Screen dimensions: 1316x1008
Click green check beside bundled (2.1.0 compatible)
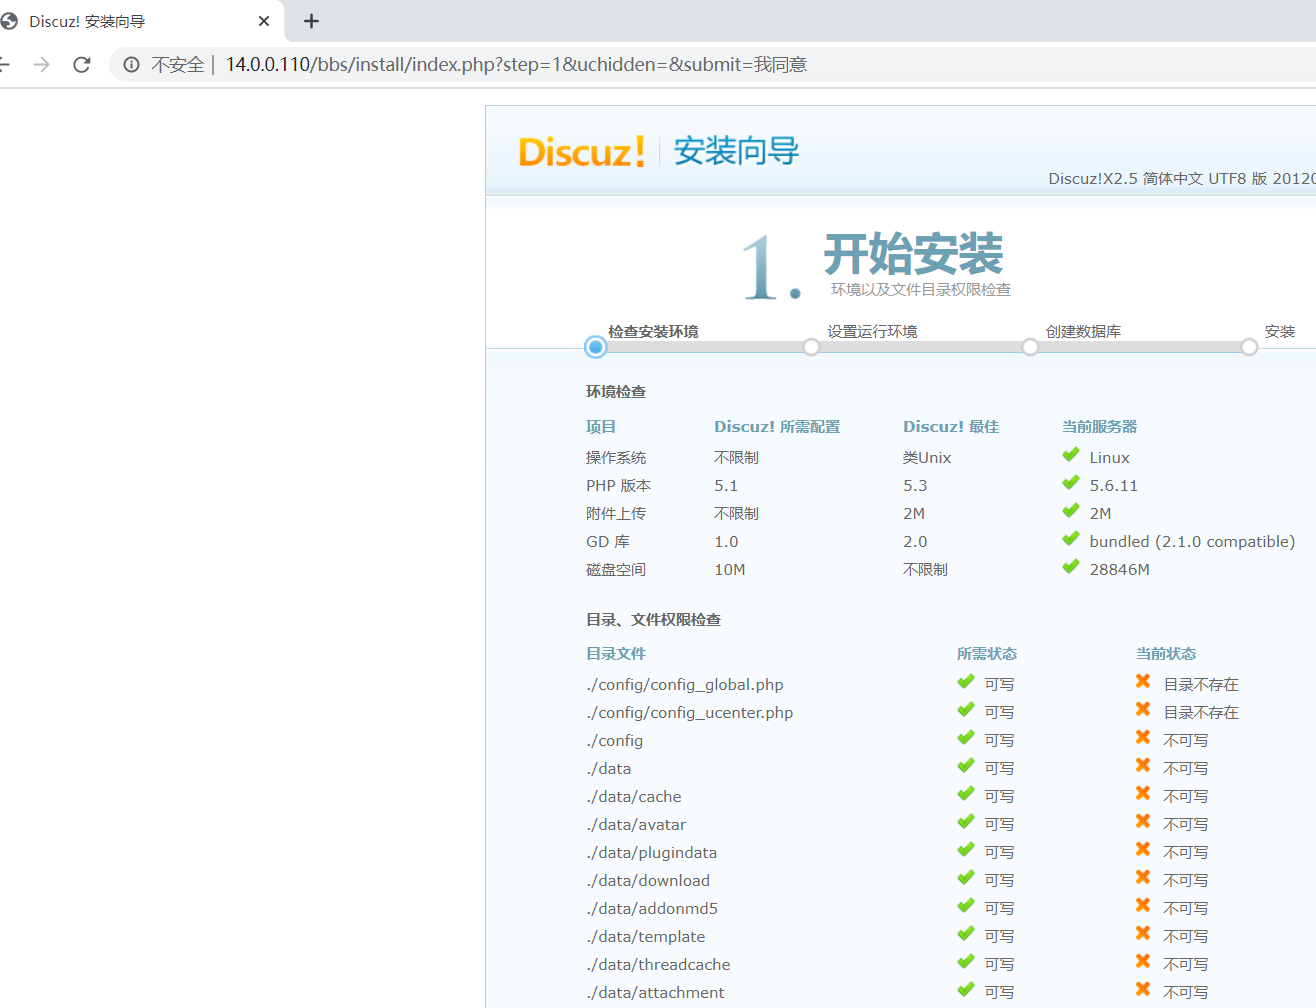click(x=1071, y=539)
